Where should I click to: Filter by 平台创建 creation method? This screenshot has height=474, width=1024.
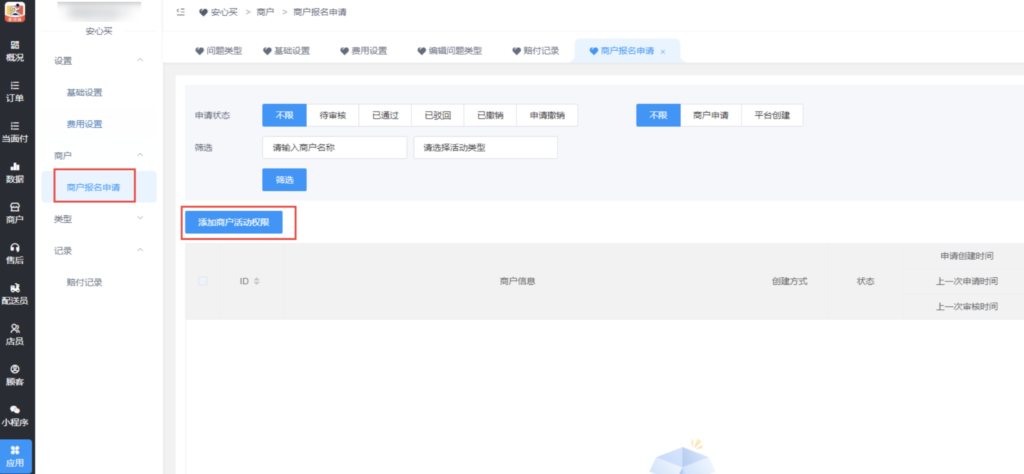click(772, 116)
